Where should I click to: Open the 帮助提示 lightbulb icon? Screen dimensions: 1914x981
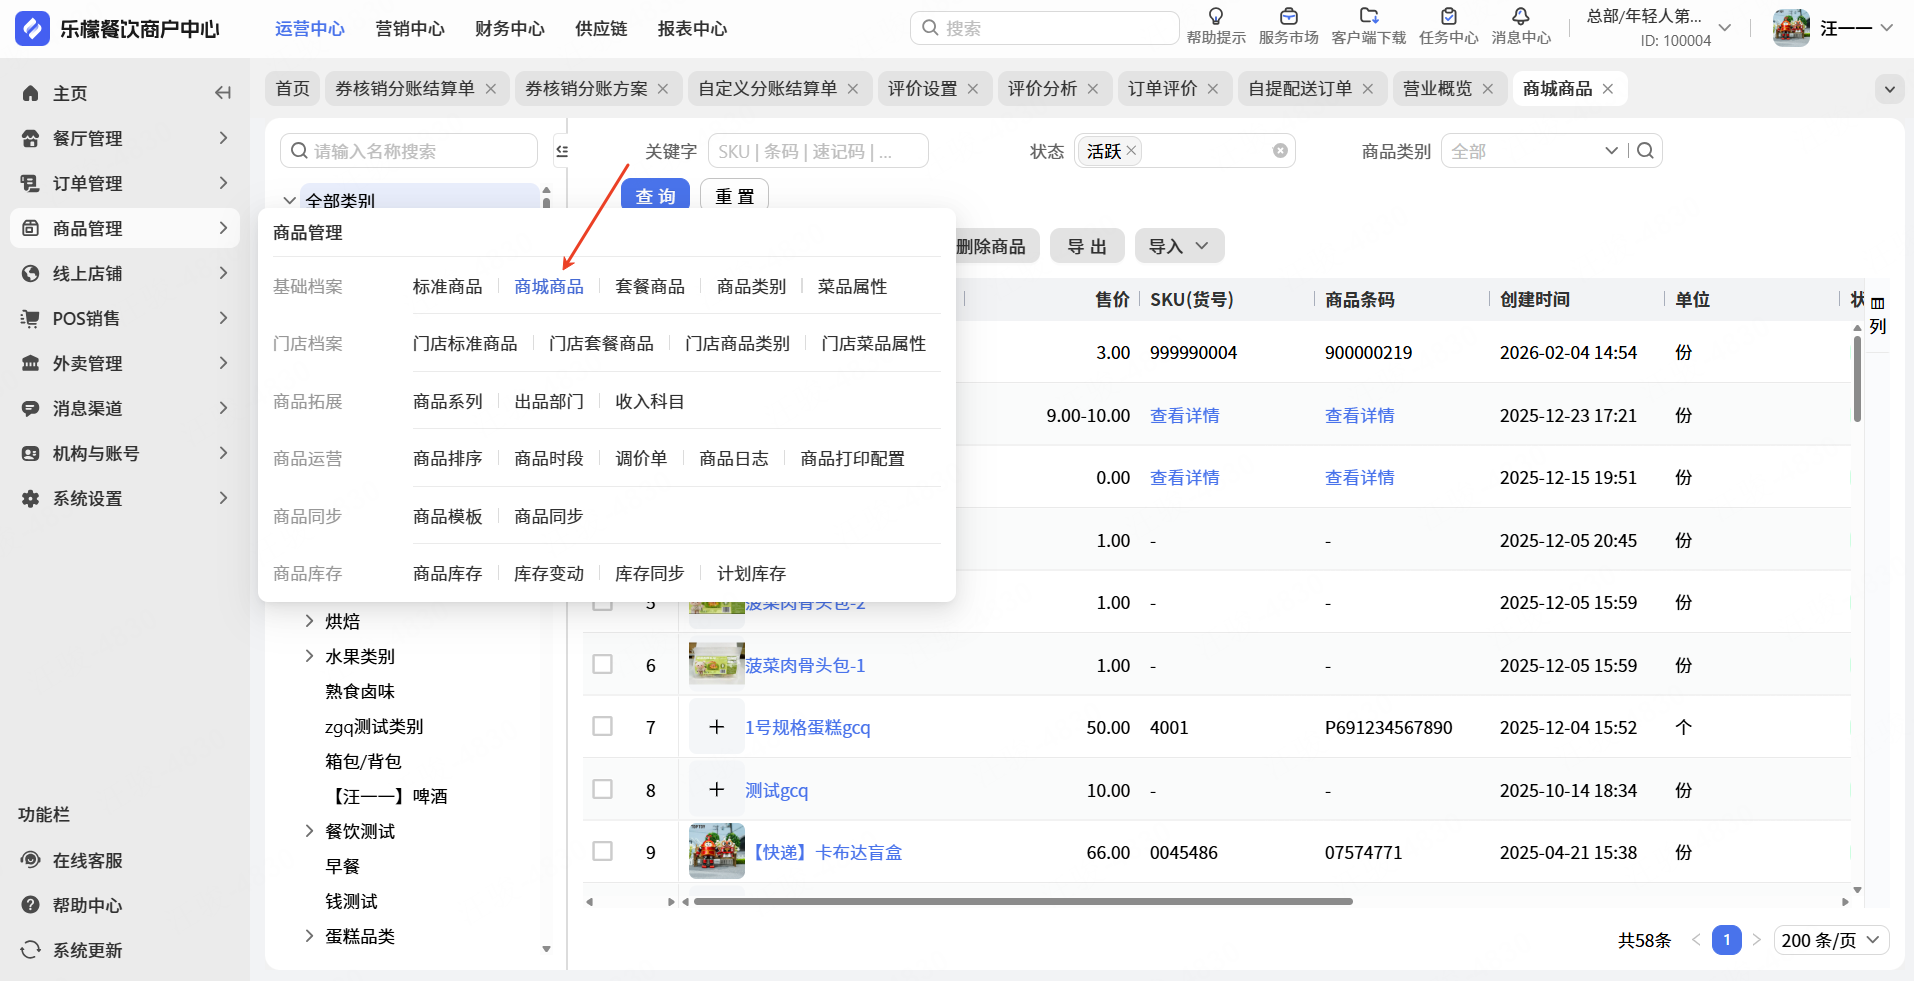(x=1215, y=17)
